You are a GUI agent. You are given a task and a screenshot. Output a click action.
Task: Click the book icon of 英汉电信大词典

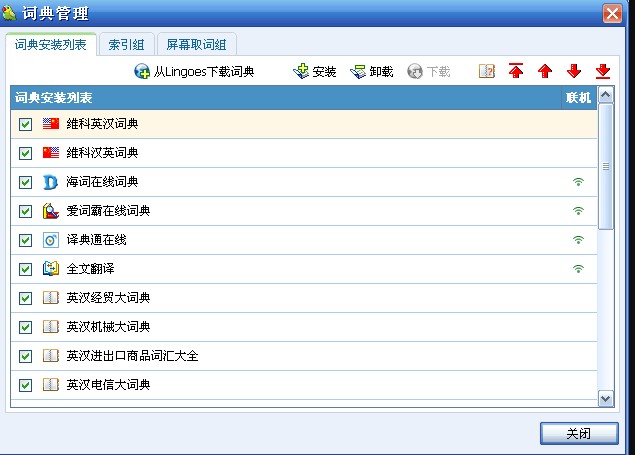click(x=51, y=385)
